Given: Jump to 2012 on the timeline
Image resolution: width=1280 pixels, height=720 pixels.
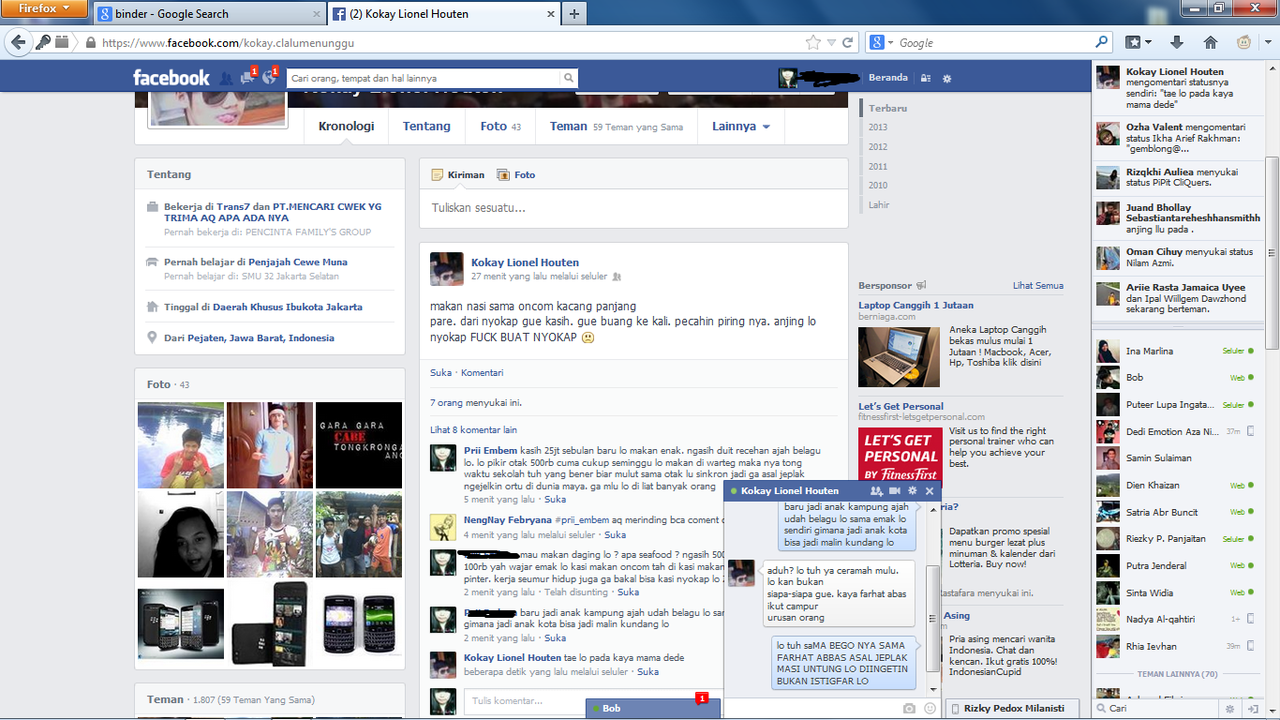Looking at the screenshot, I should pos(878,147).
